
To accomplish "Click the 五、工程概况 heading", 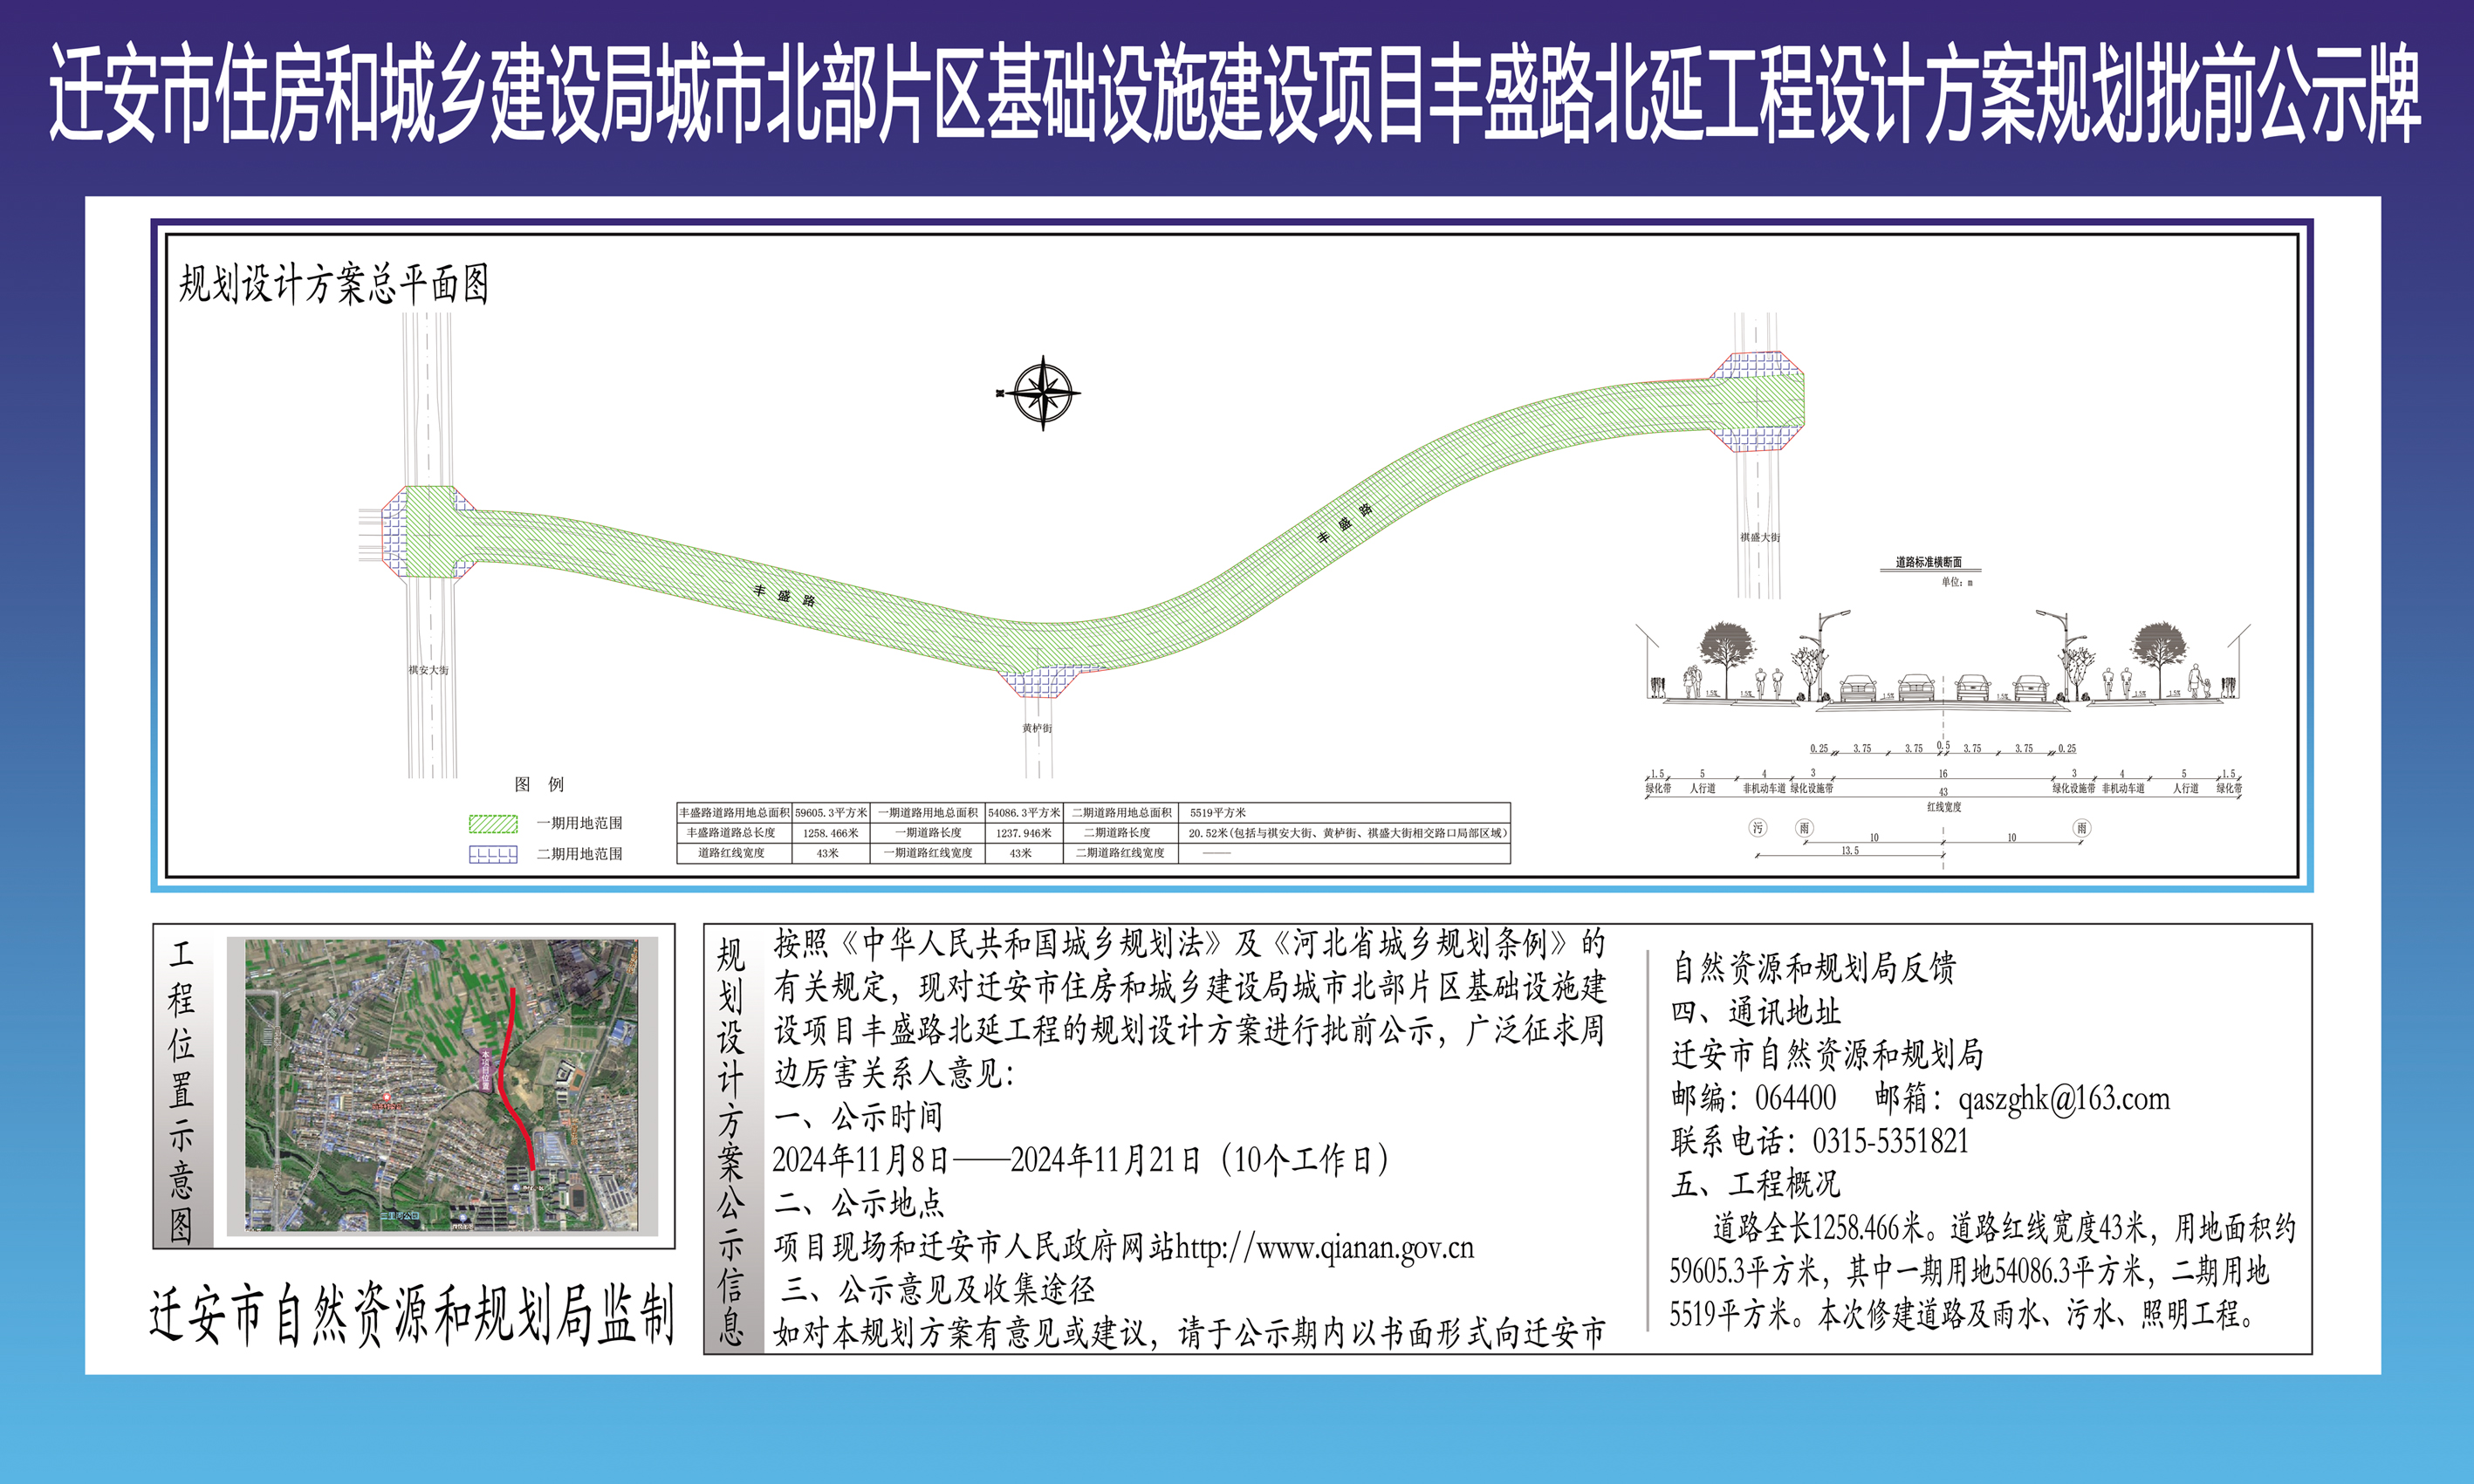I will pos(1756,1184).
